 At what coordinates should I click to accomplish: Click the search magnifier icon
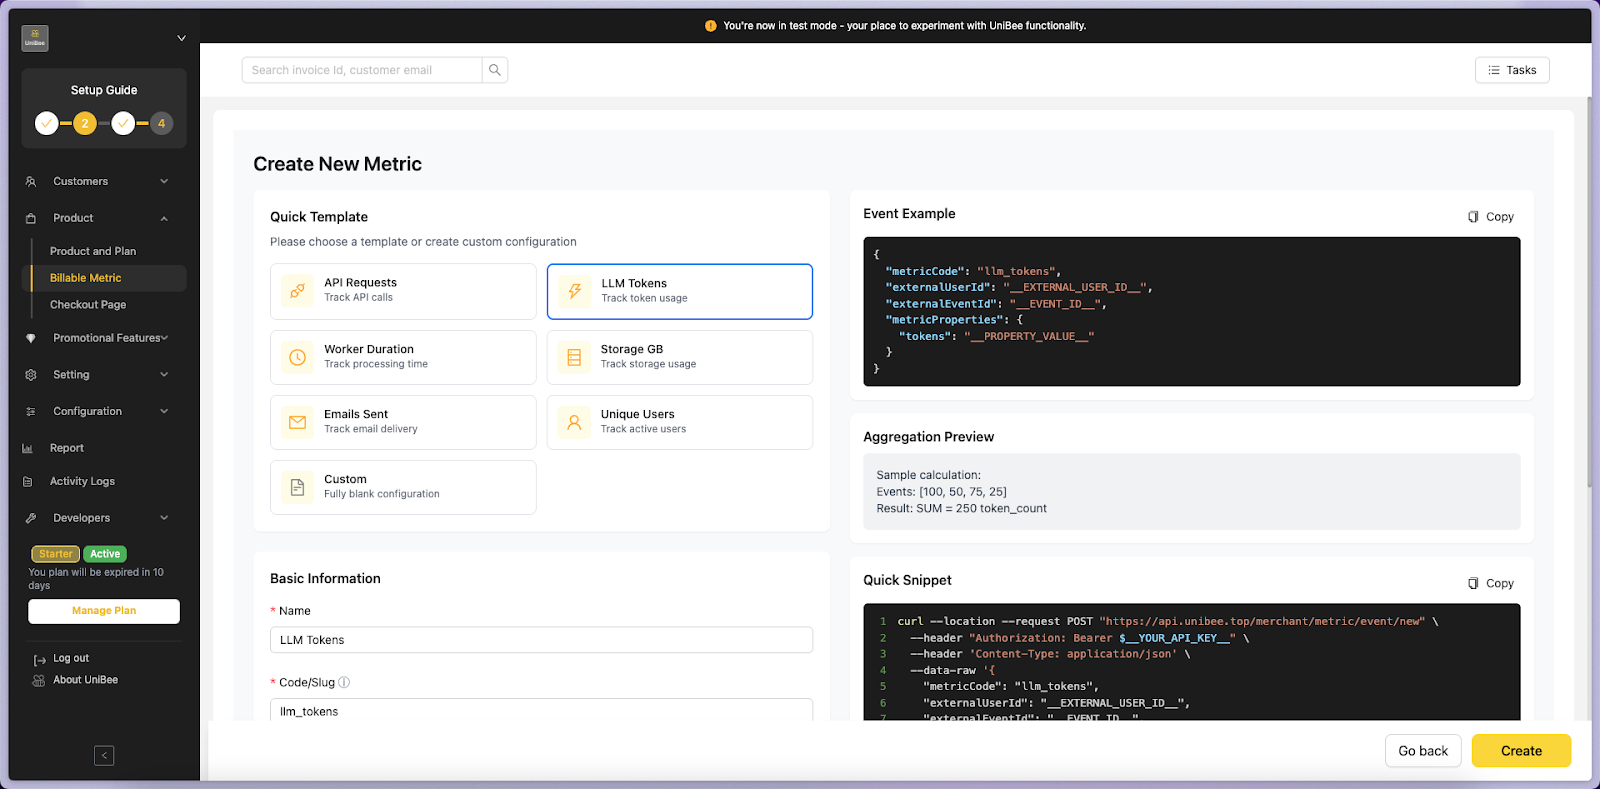[494, 70]
